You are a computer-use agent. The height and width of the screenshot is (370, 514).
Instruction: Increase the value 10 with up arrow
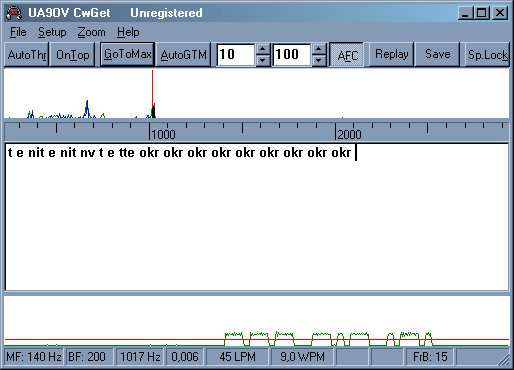coord(263,50)
